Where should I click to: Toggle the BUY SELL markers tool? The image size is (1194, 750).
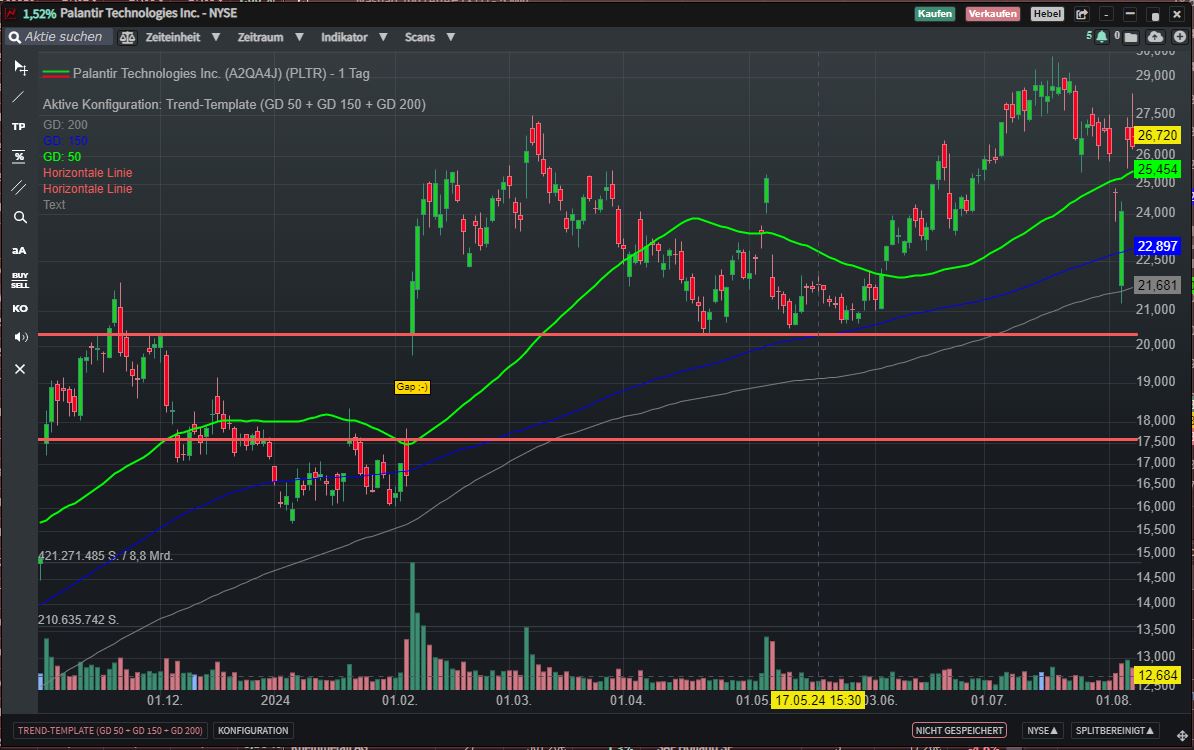[x=20, y=280]
